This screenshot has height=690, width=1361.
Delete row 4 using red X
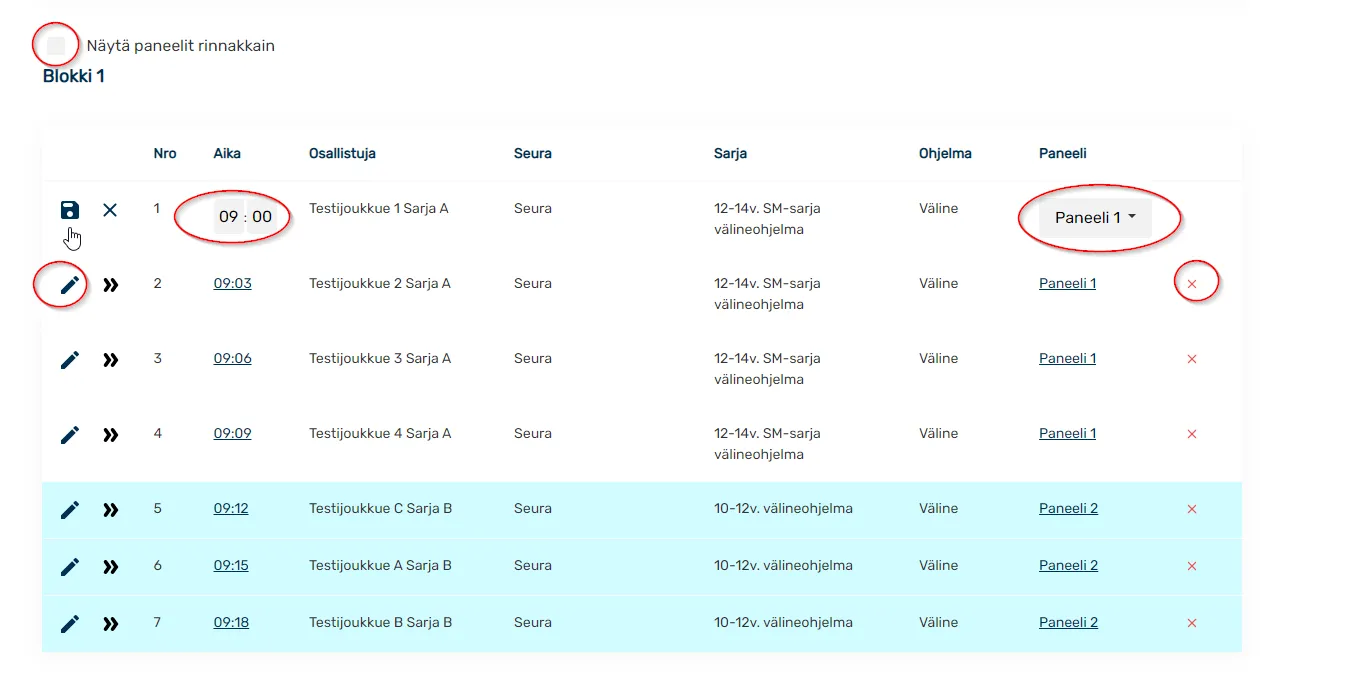point(1191,434)
